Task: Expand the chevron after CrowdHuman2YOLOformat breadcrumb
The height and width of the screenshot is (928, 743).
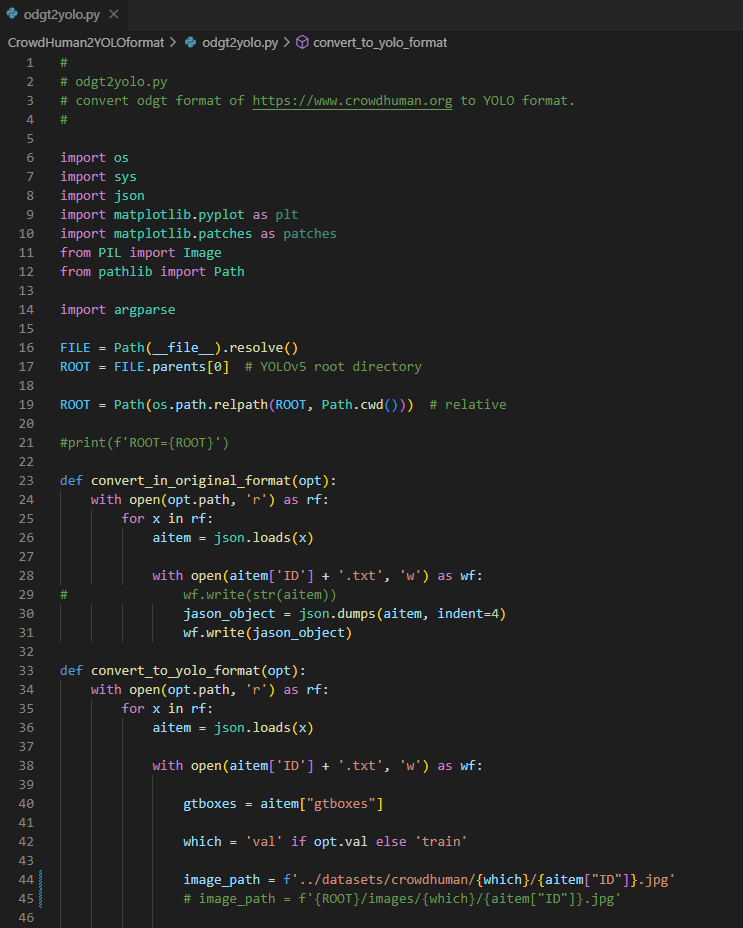Action: (173, 43)
